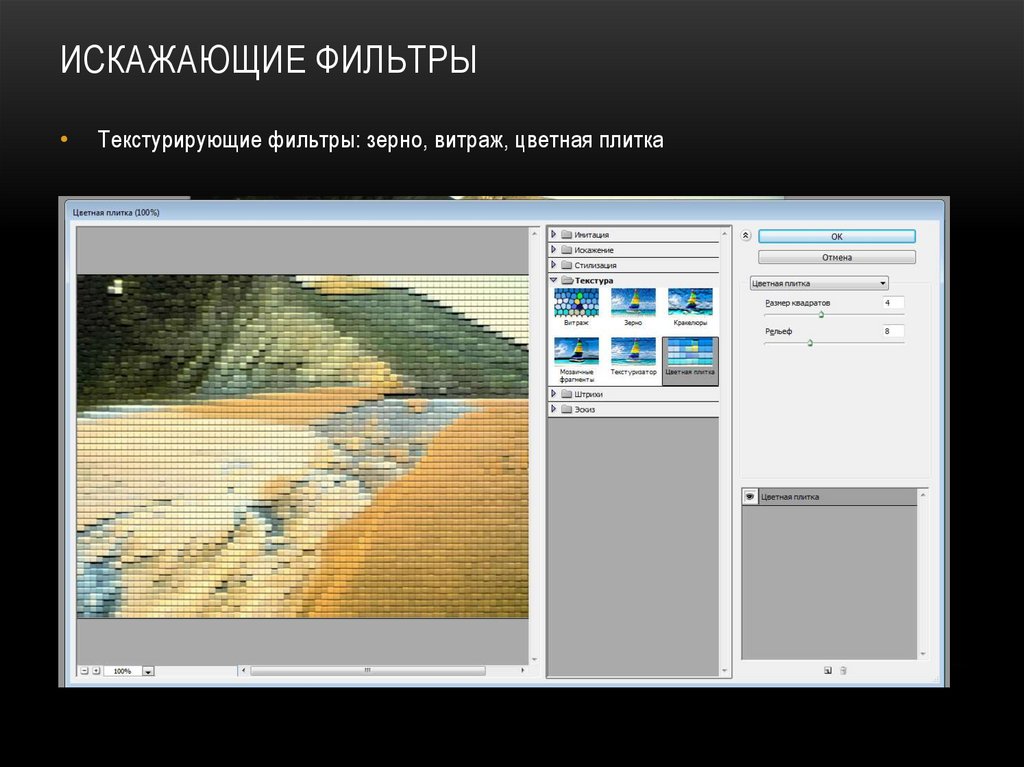The width and height of the screenshot is (1024, 767).
Task: Open the zoom percentage dropdown
Action: (x=148, y=672)
